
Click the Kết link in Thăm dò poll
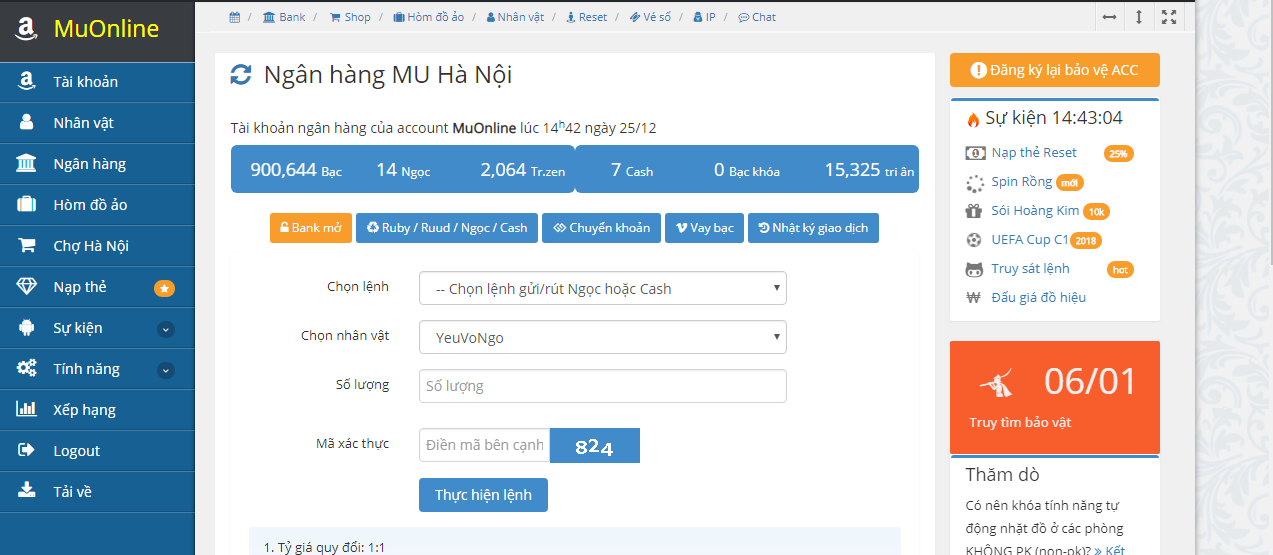[x=1109, y=550]
